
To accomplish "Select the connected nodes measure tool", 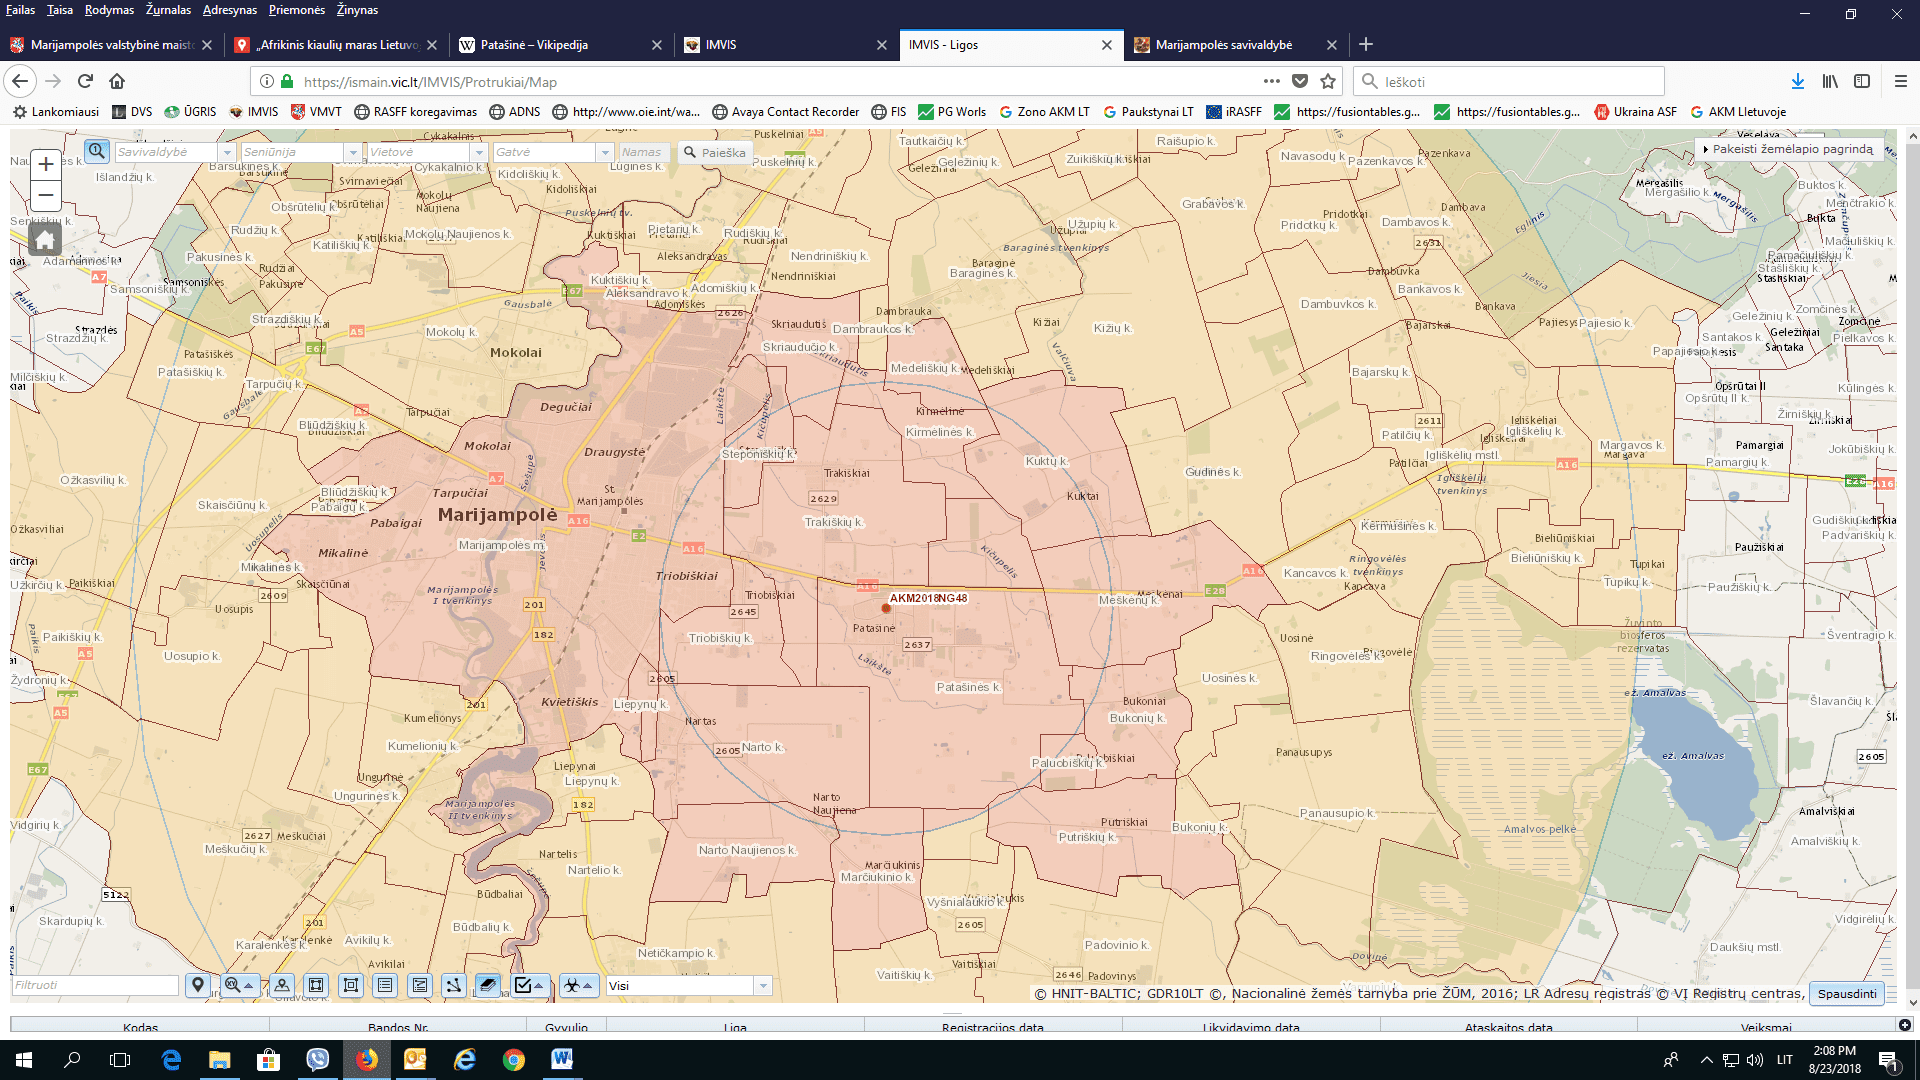I will point(454,985).
